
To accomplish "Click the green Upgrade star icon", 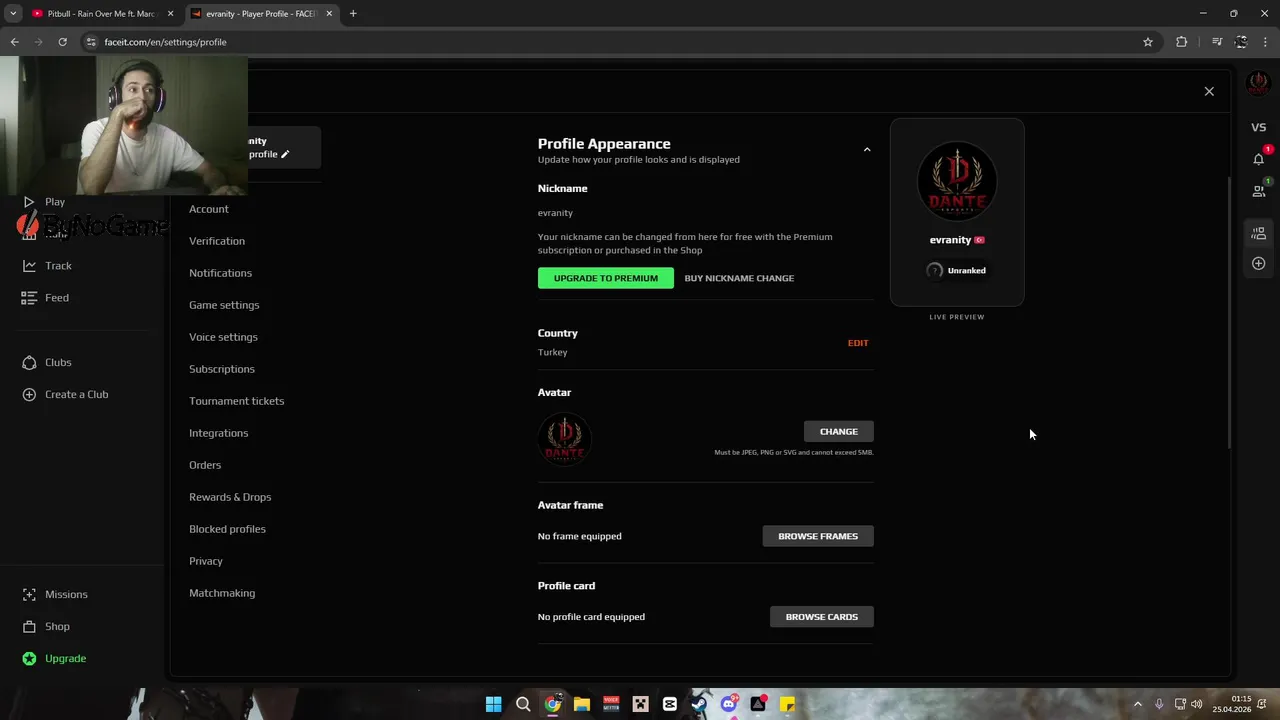I will pyautogui.click(x=29, y=659).
